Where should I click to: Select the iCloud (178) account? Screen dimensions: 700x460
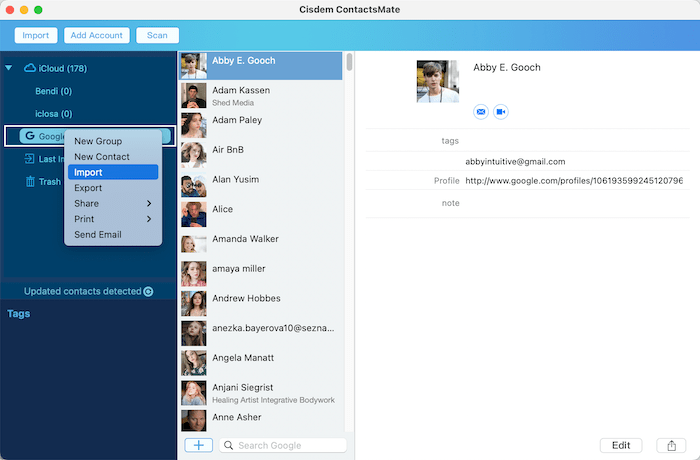click(x=62, y=68)
